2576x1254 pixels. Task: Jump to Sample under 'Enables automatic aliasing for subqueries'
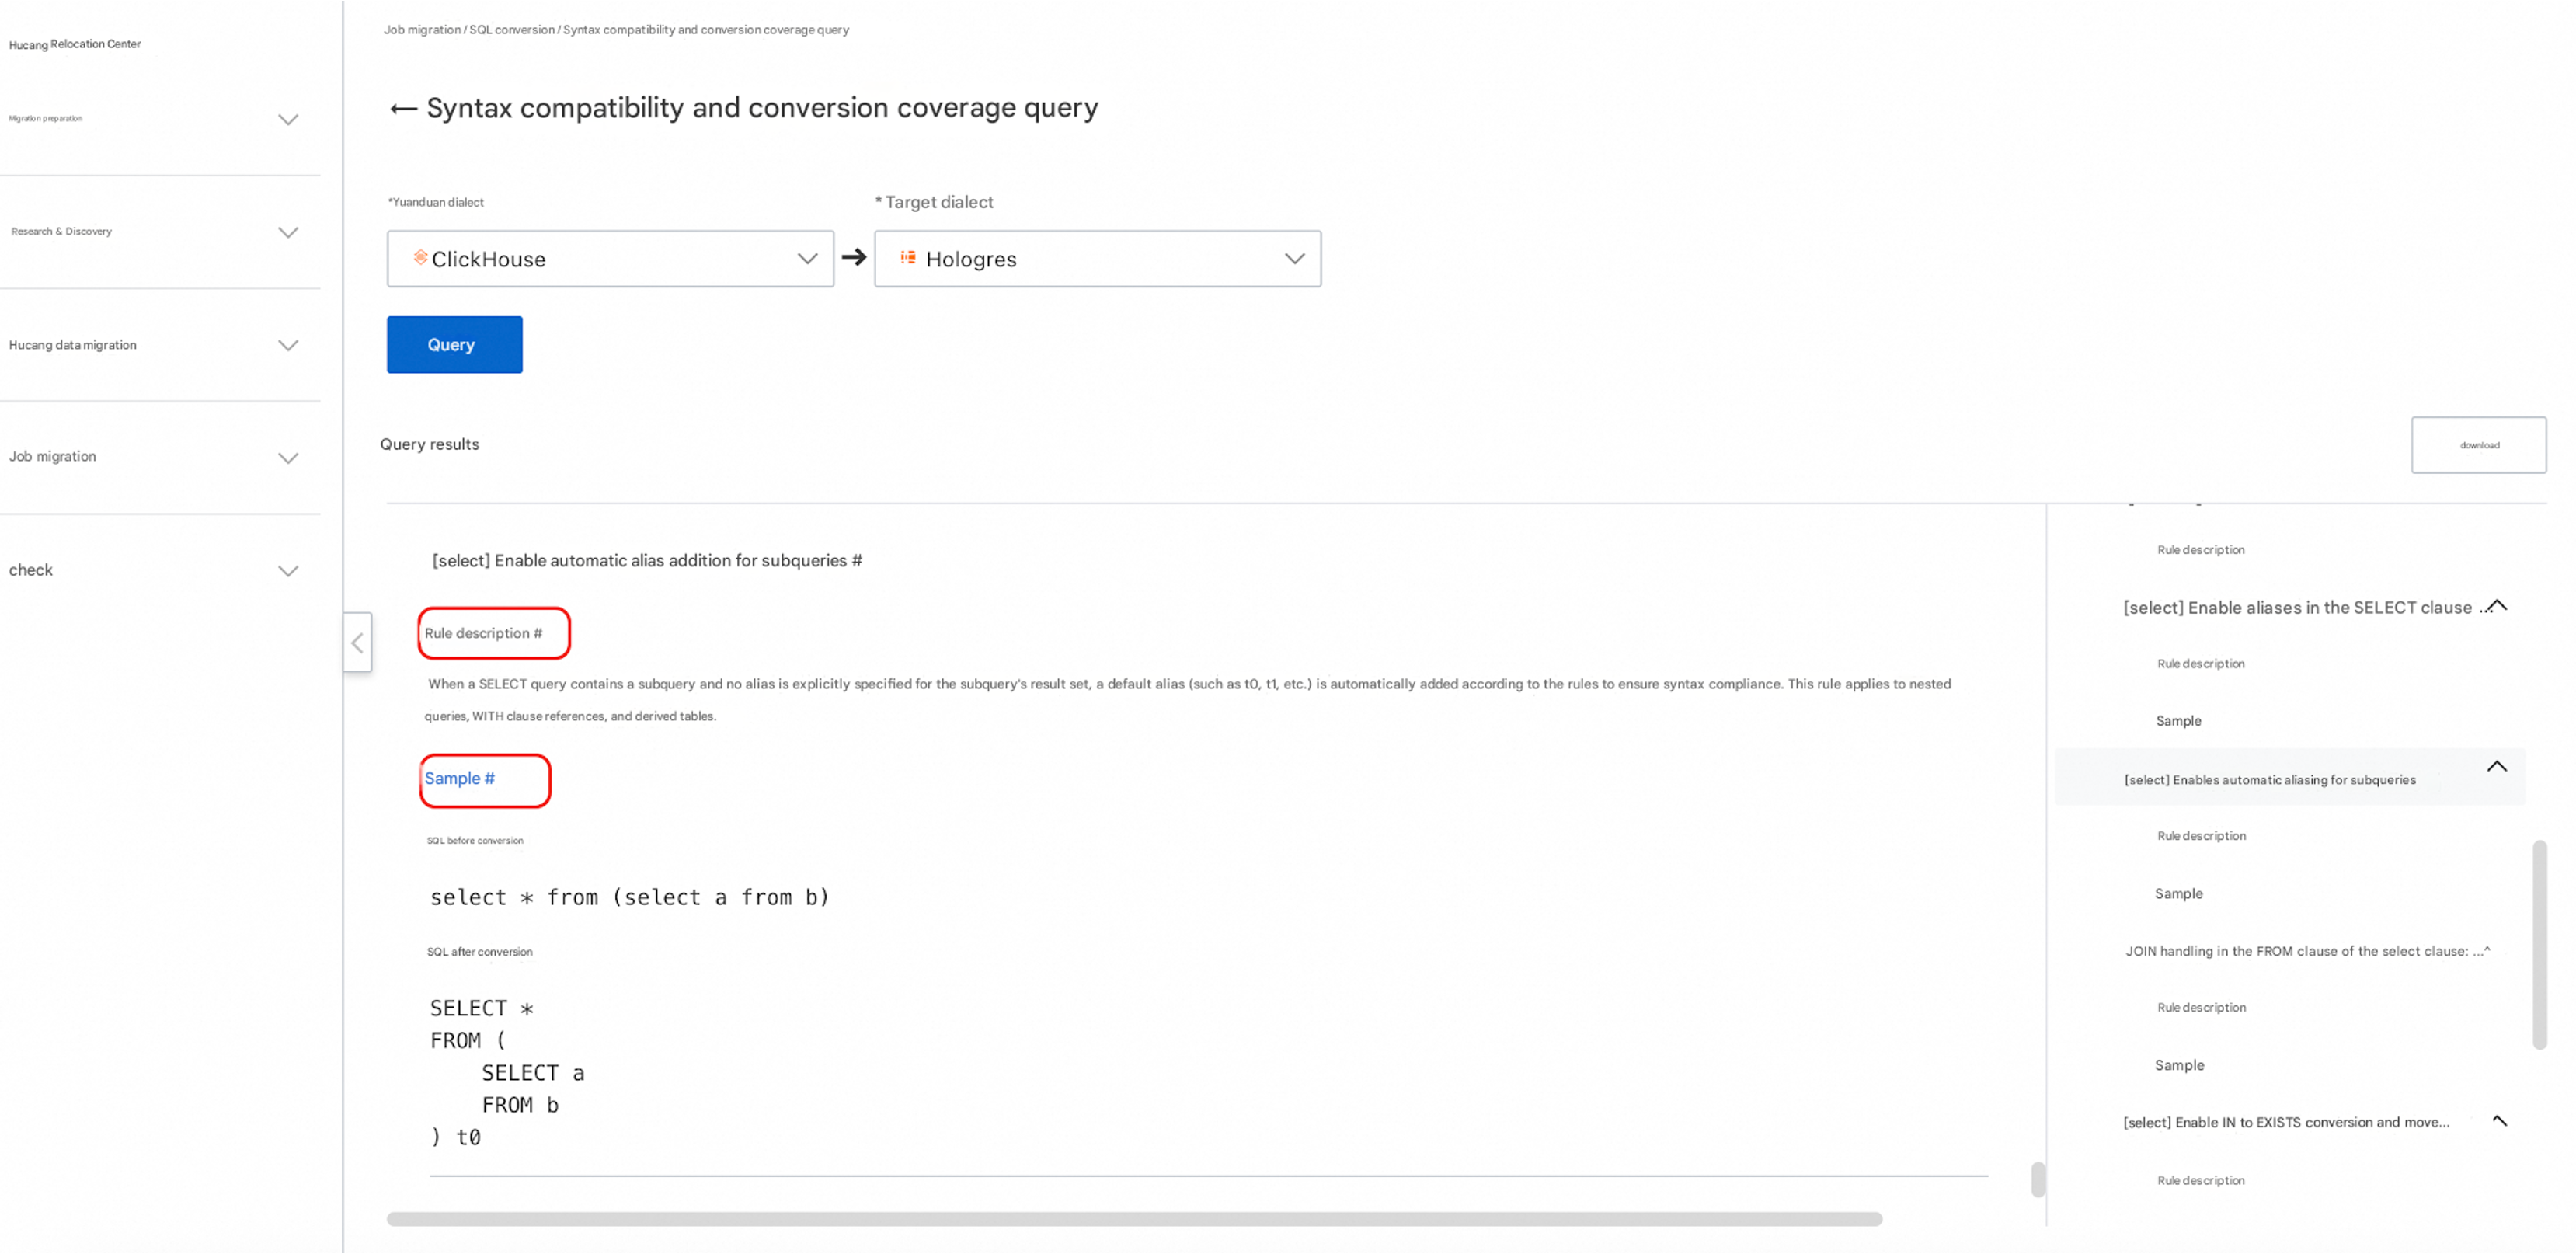click(x=2178, y=894)
